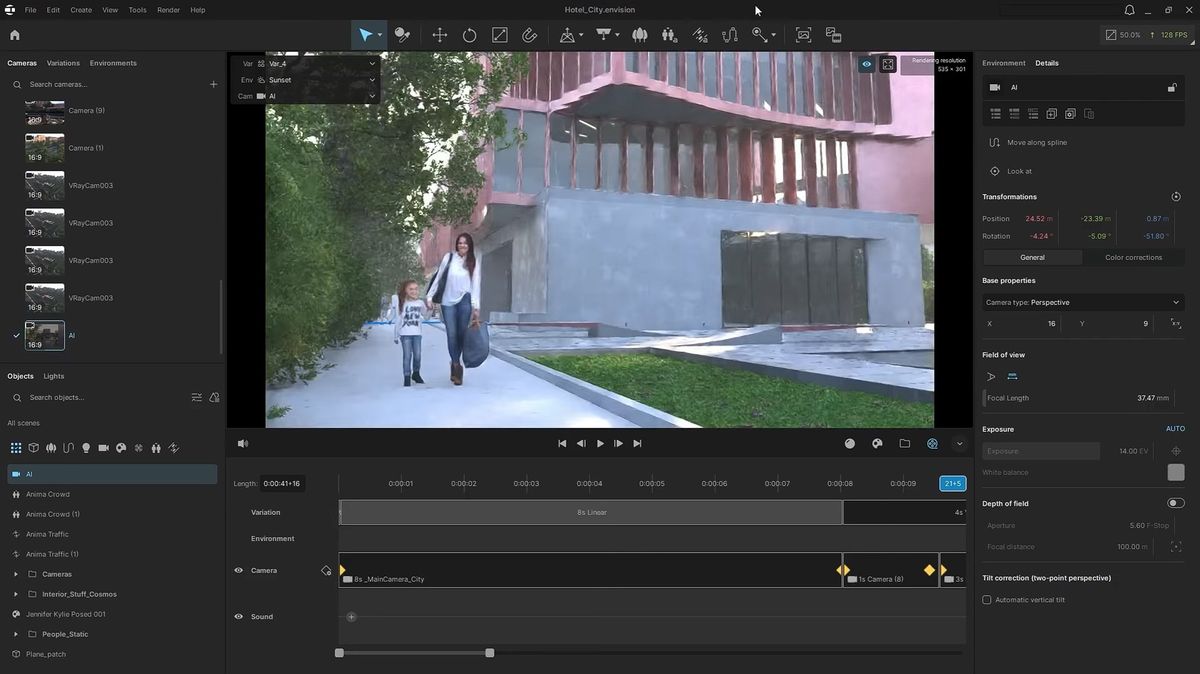Click the AUTO exposure link

(1174, 429)
